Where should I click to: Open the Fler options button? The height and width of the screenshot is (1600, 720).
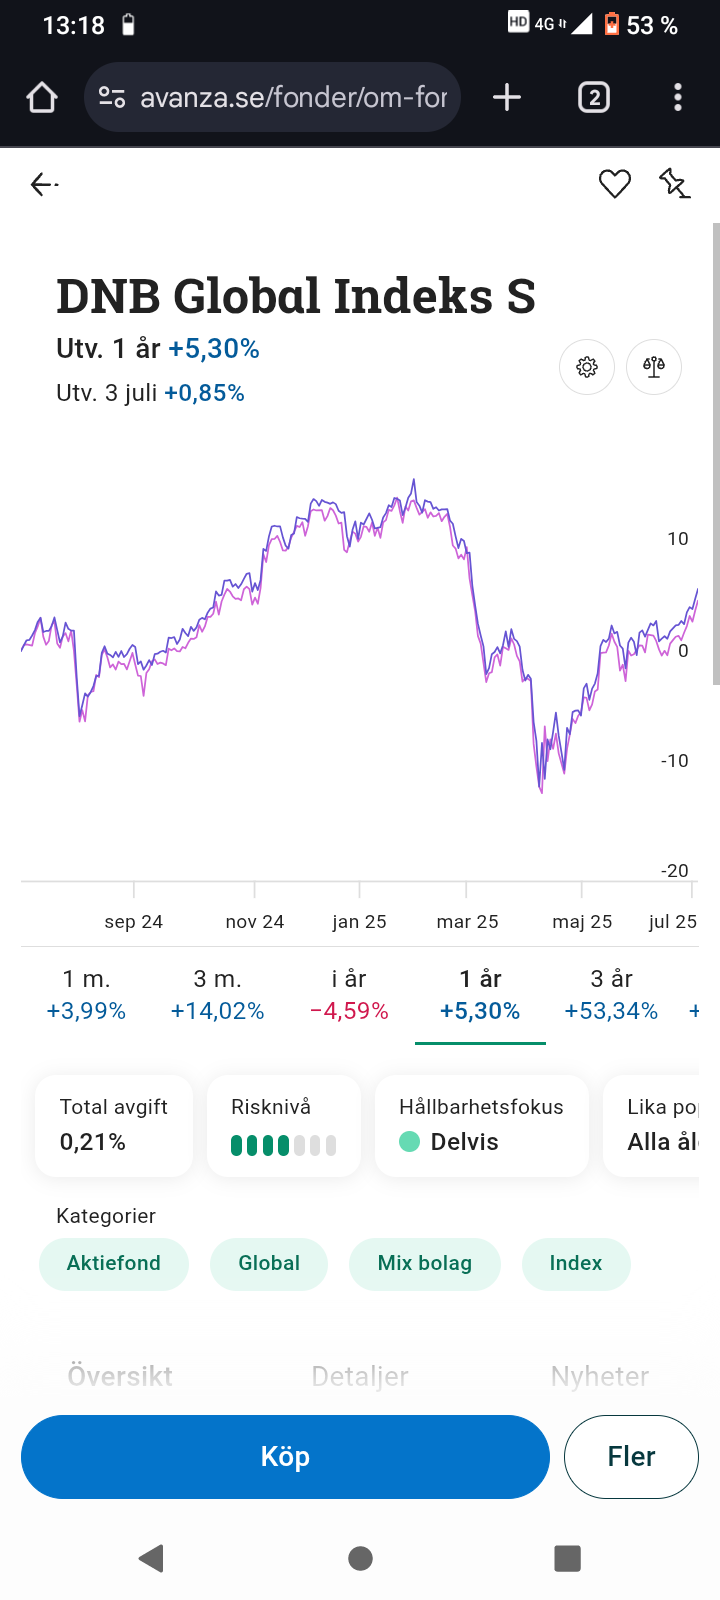[631, 1457]
